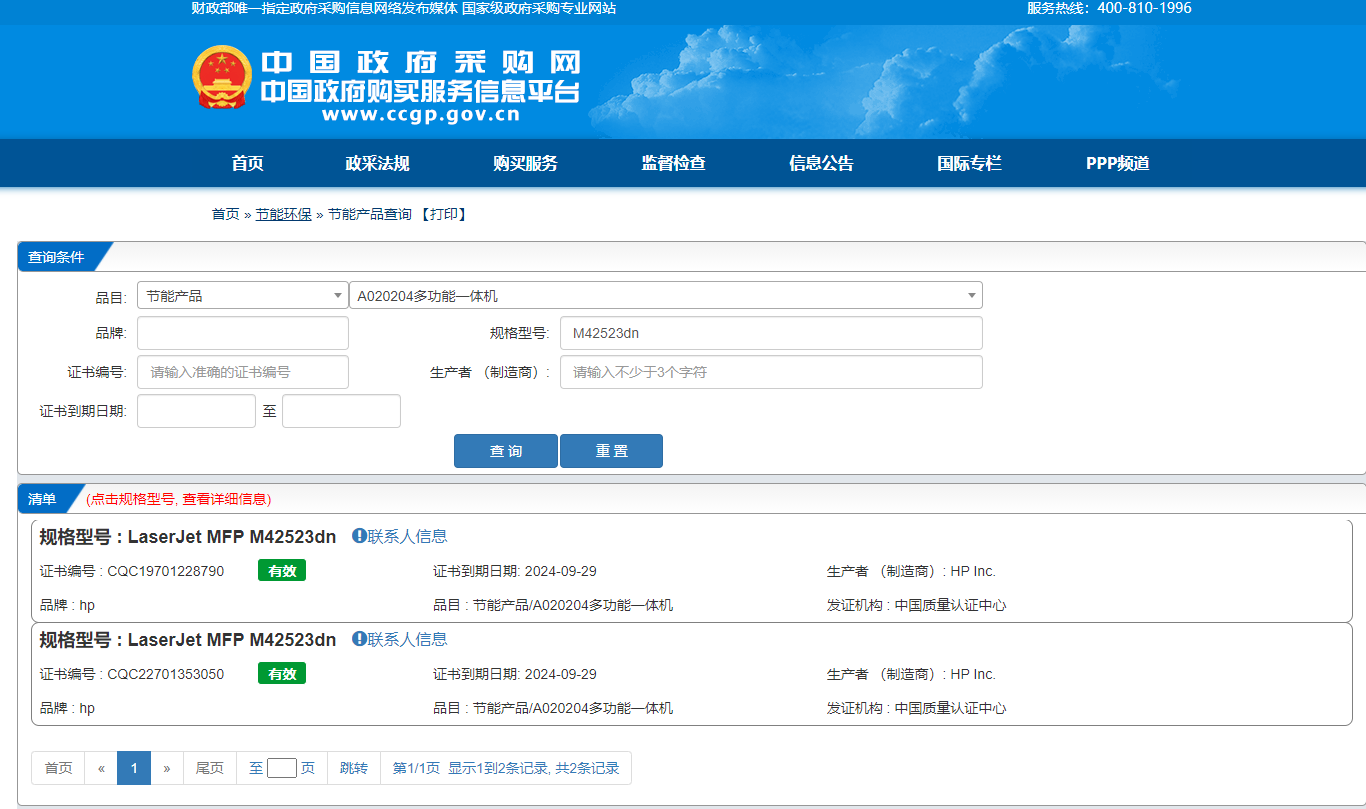Viewport: 1366px width, 809px height.
Task: Open 联系人信息 for certificate CQC19701228790
Action: [x=408, y=536]
